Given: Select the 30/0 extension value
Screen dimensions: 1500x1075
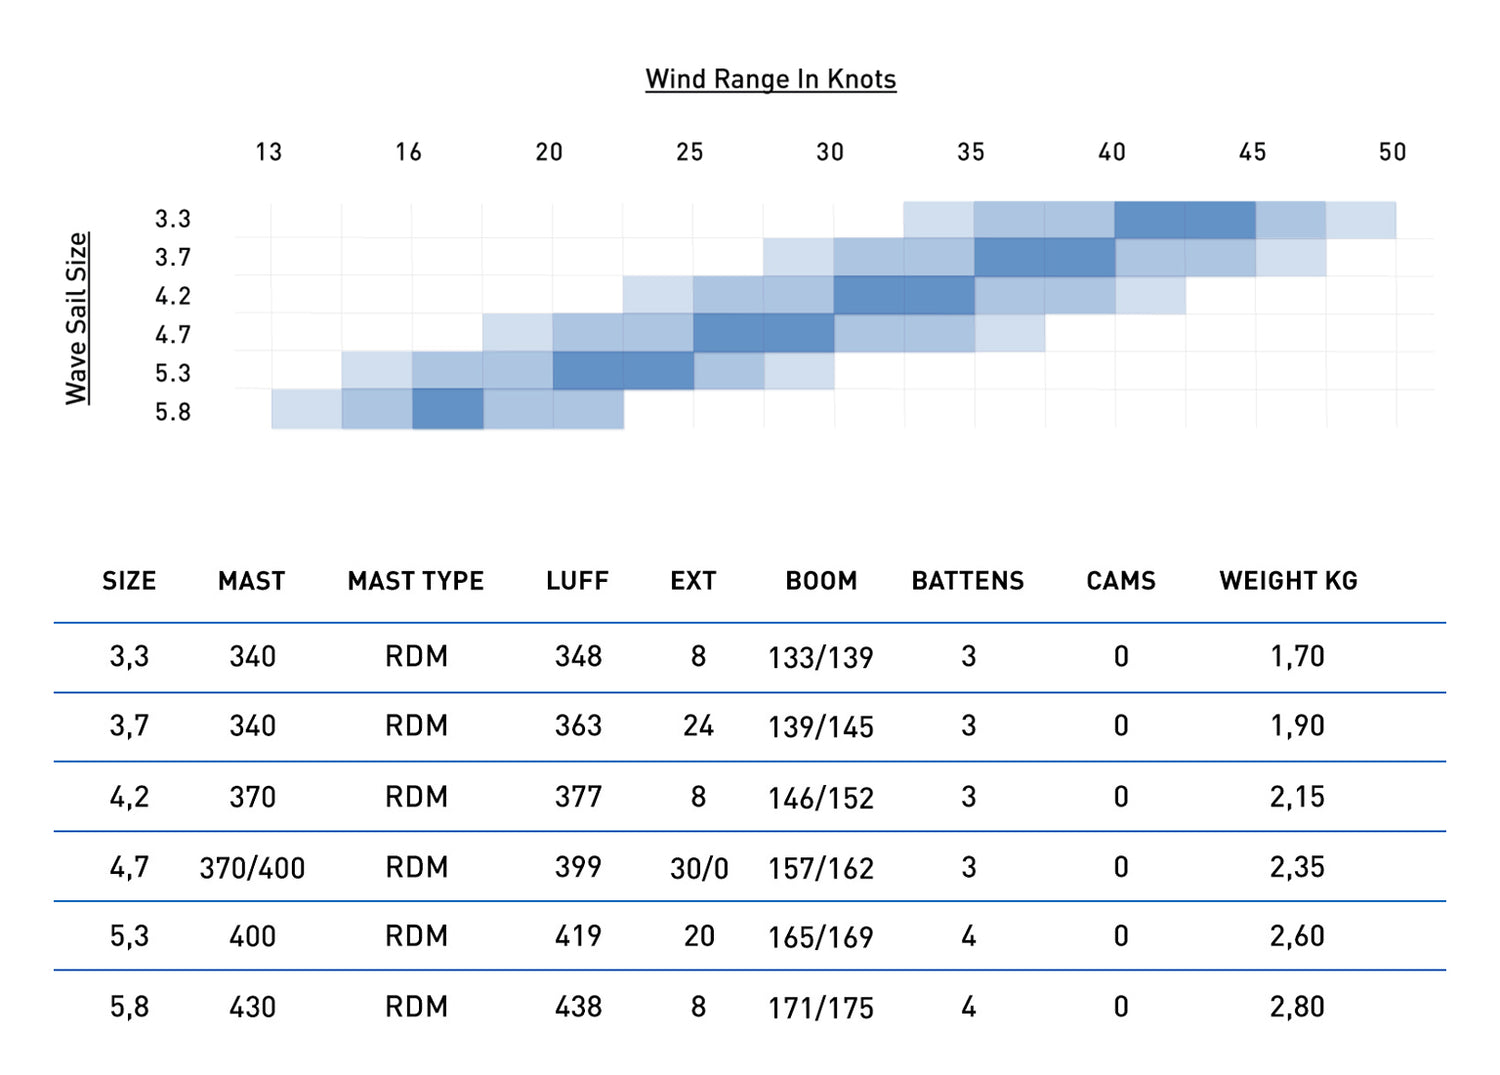Looking at the screenshot, I should [x=698, y=867].
